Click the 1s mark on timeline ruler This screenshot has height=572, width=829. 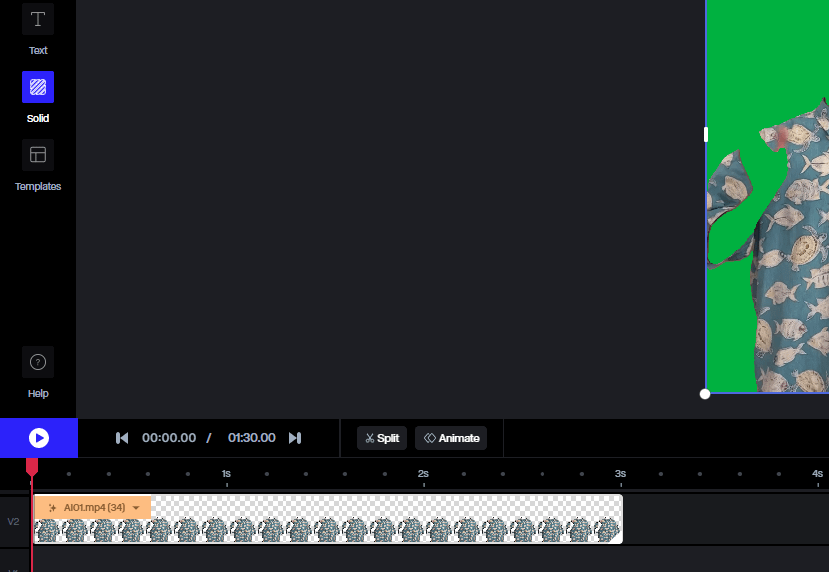tap(226, 474)
